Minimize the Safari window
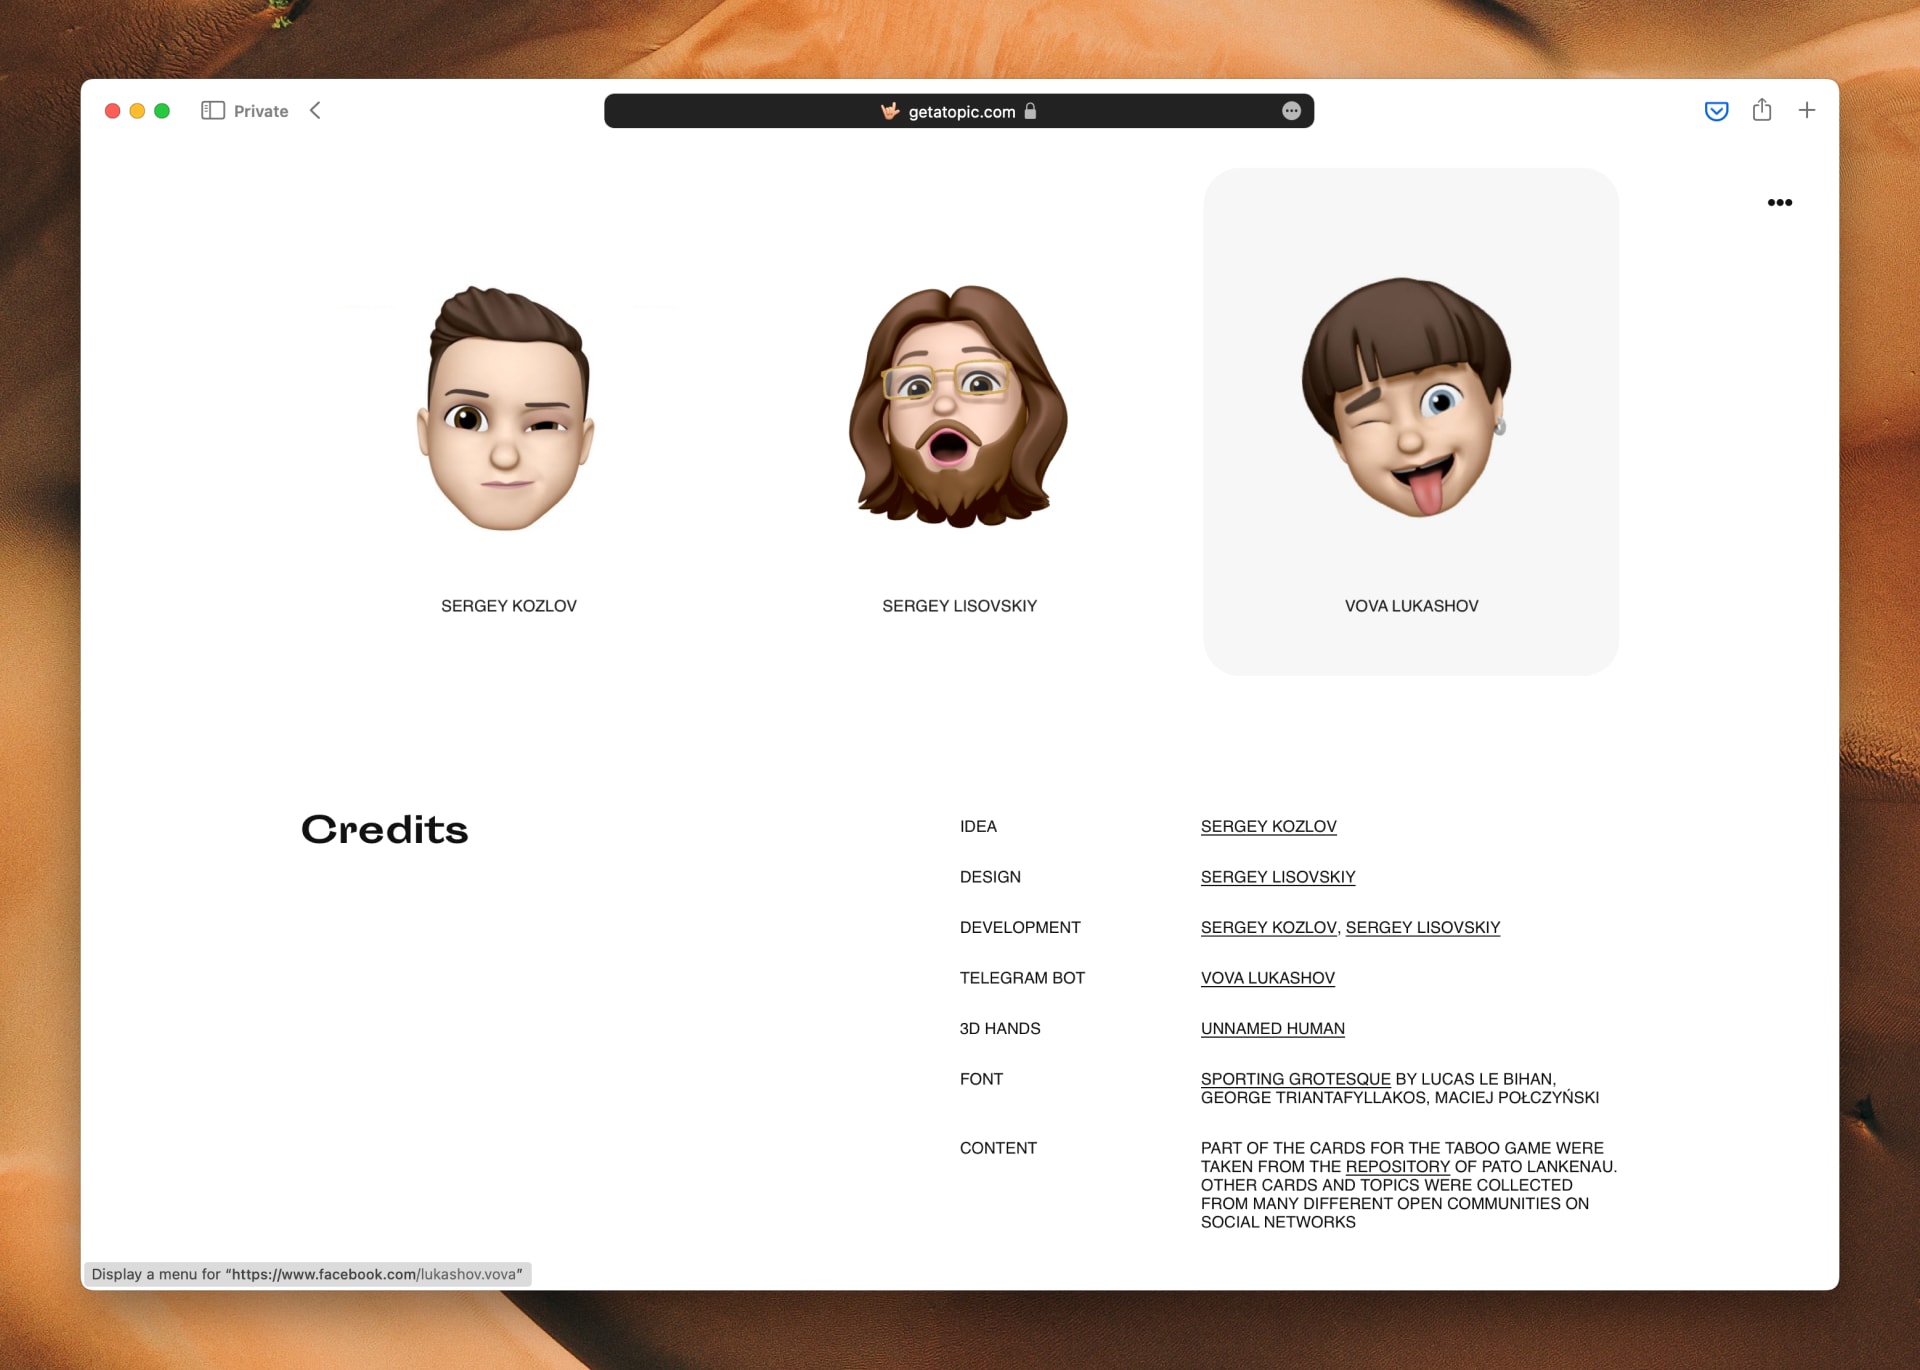This screenshot has width=1920, height=1370. (x=138, y=111)
